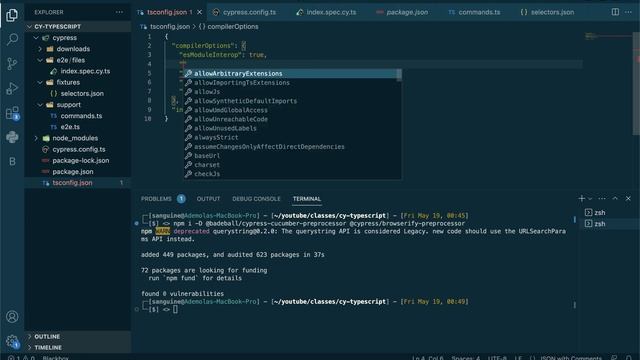Switch to commands.ts tab
This screenshot has width=640, height=360.
[474, 12]
